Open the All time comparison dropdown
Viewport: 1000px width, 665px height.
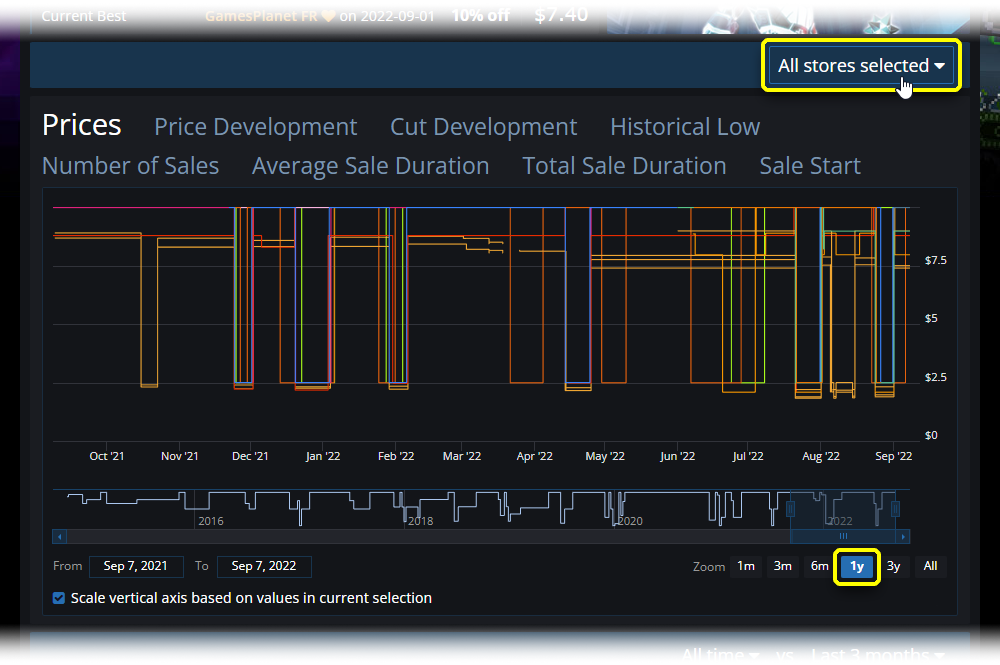(720, 654)
